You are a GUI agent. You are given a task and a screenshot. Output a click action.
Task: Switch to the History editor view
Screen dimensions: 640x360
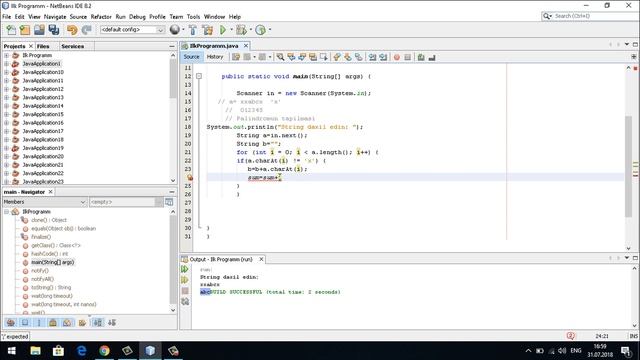tap(215, 57)
